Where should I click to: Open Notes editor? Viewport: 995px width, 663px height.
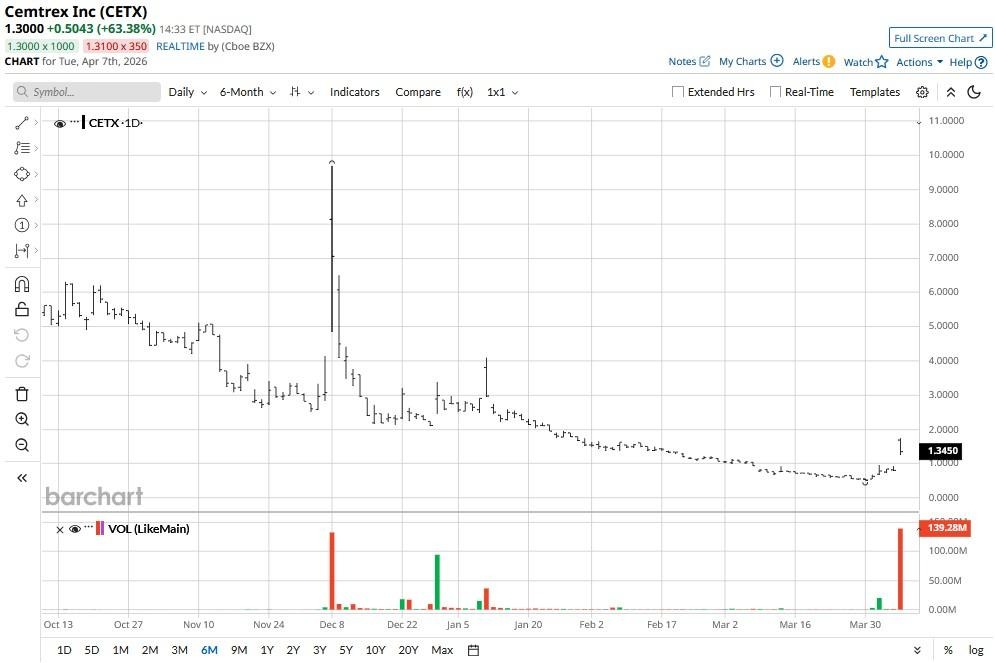(689, 62)
